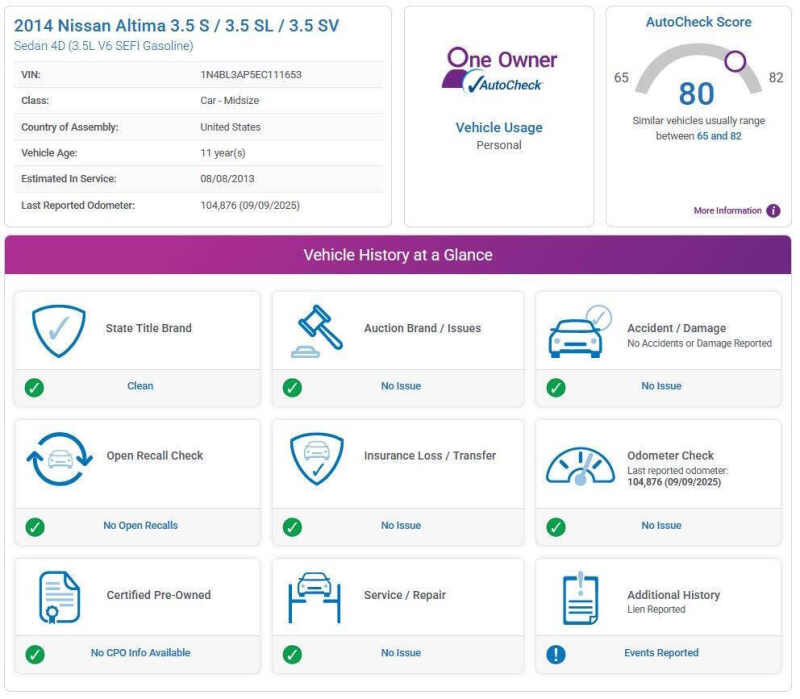
Task: Open the No Open Recalls link
Action: 140,525
